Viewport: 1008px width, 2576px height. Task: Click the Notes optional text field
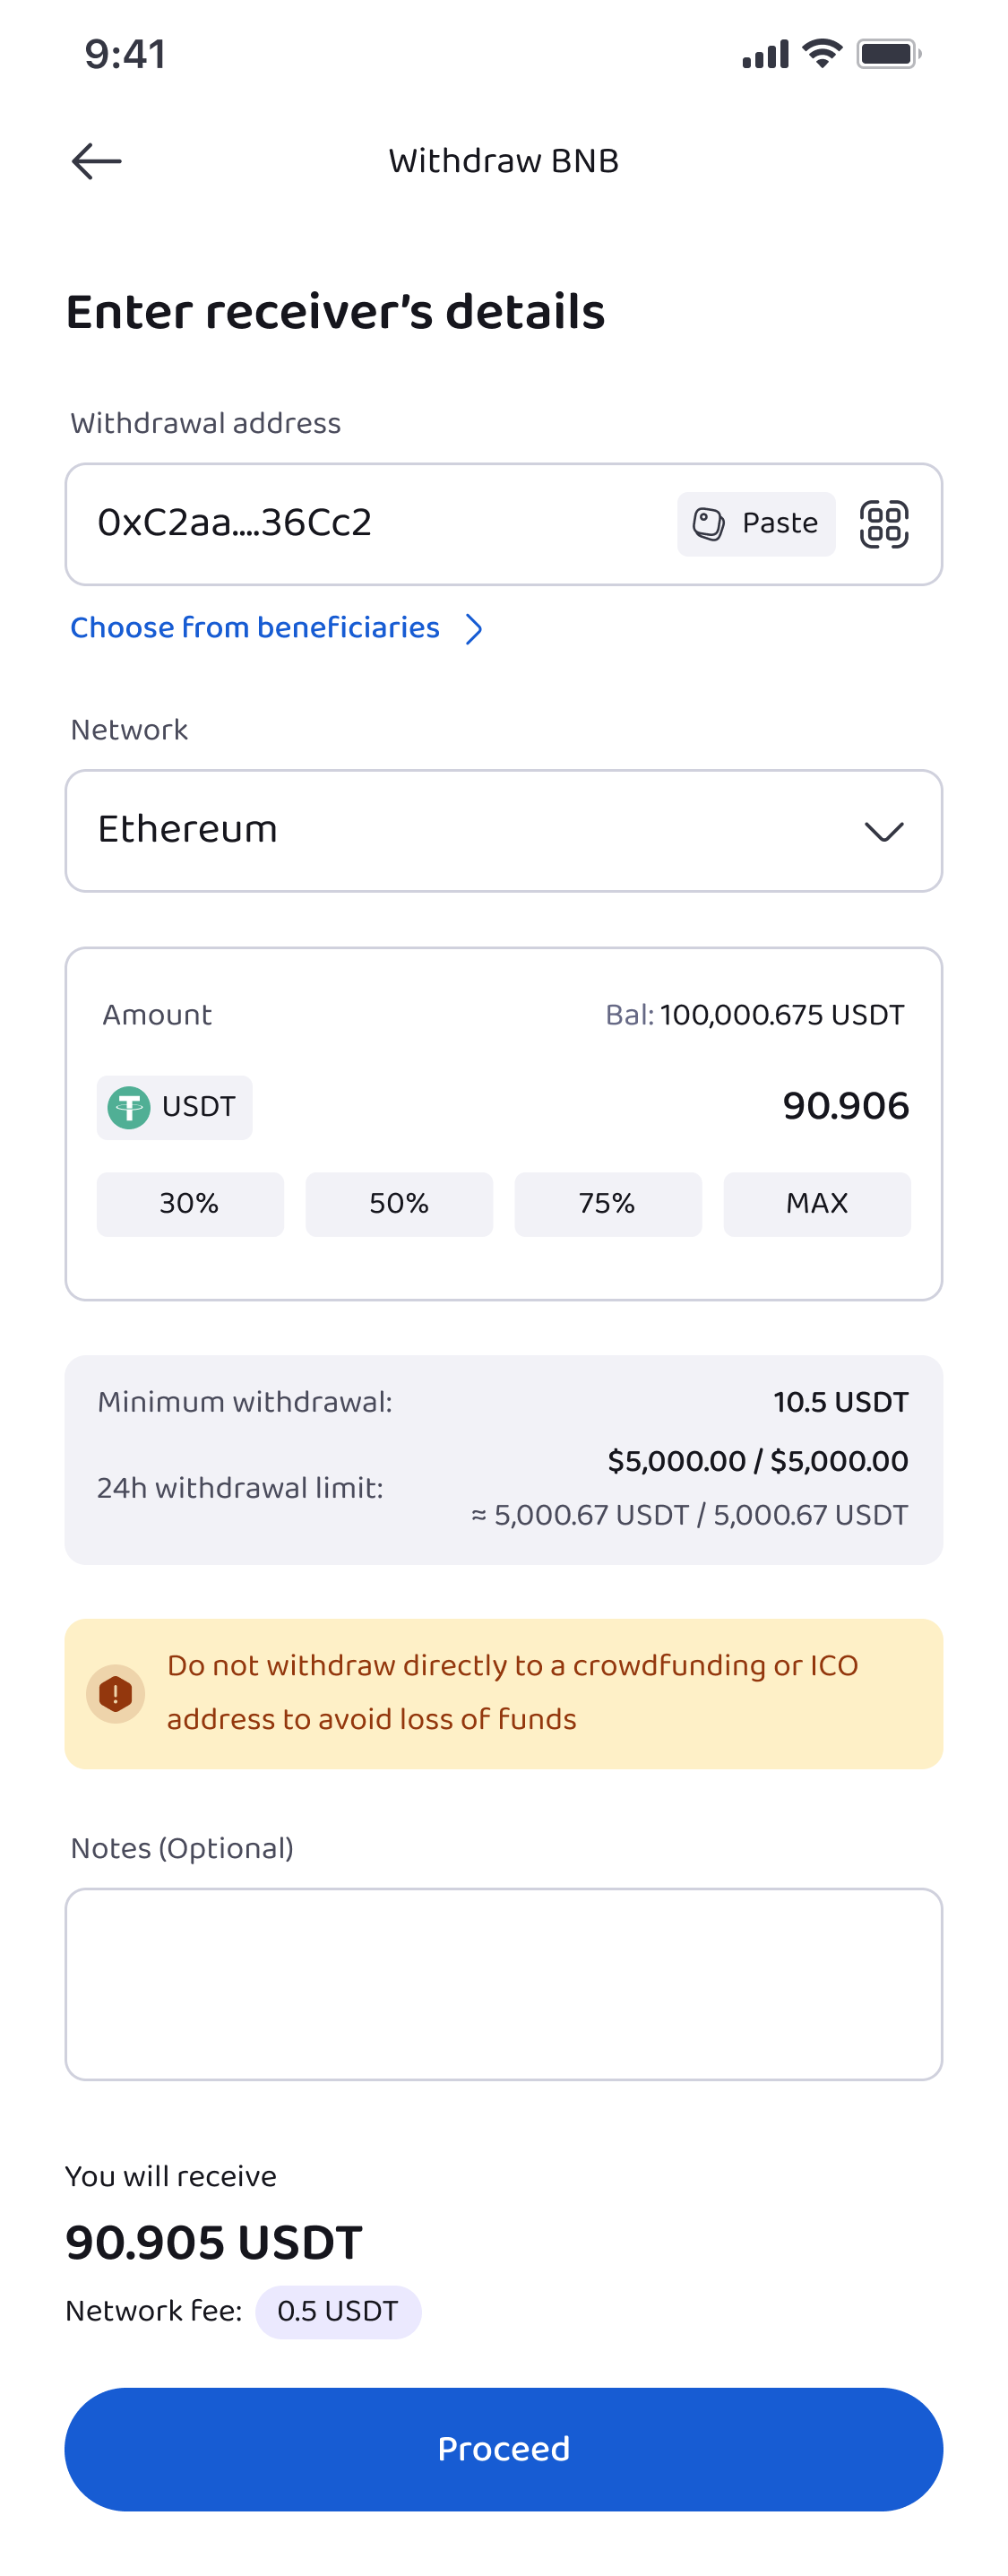(503, 1984)
